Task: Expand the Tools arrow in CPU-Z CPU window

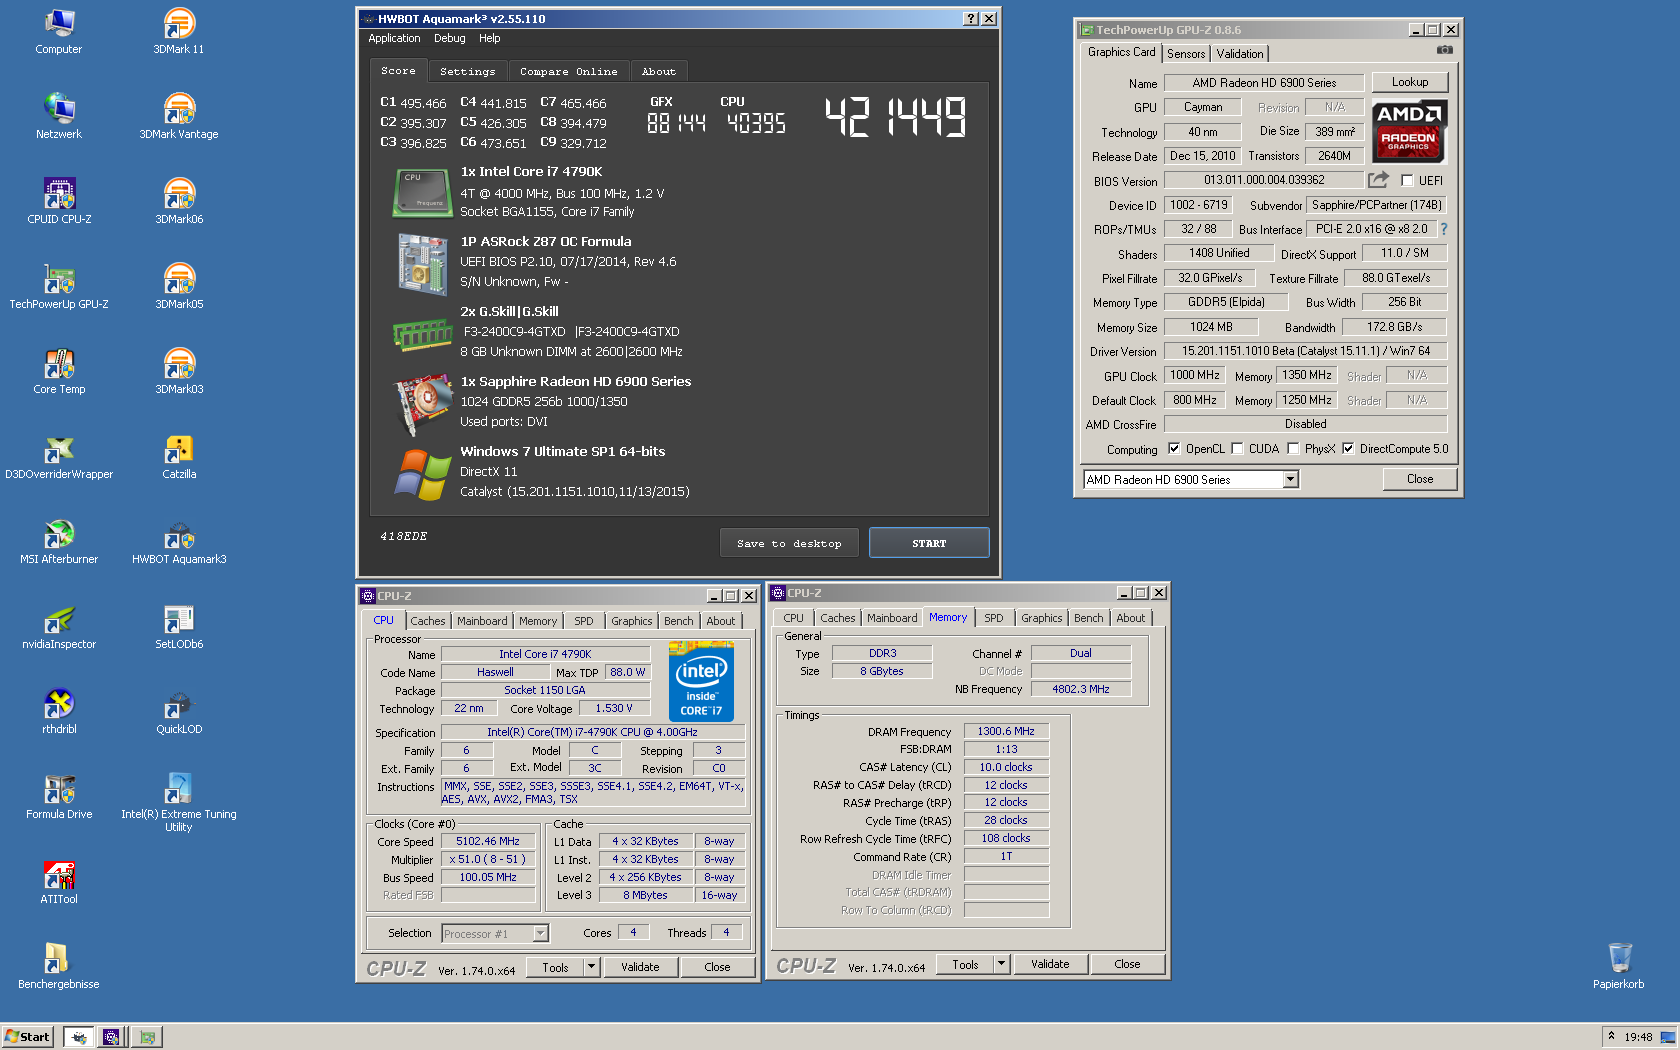Action: [x=591, y=967]
